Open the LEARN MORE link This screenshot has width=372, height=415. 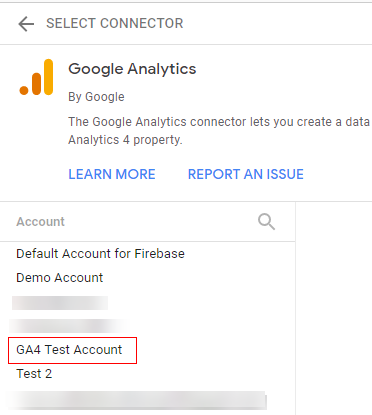coord(112,174)
